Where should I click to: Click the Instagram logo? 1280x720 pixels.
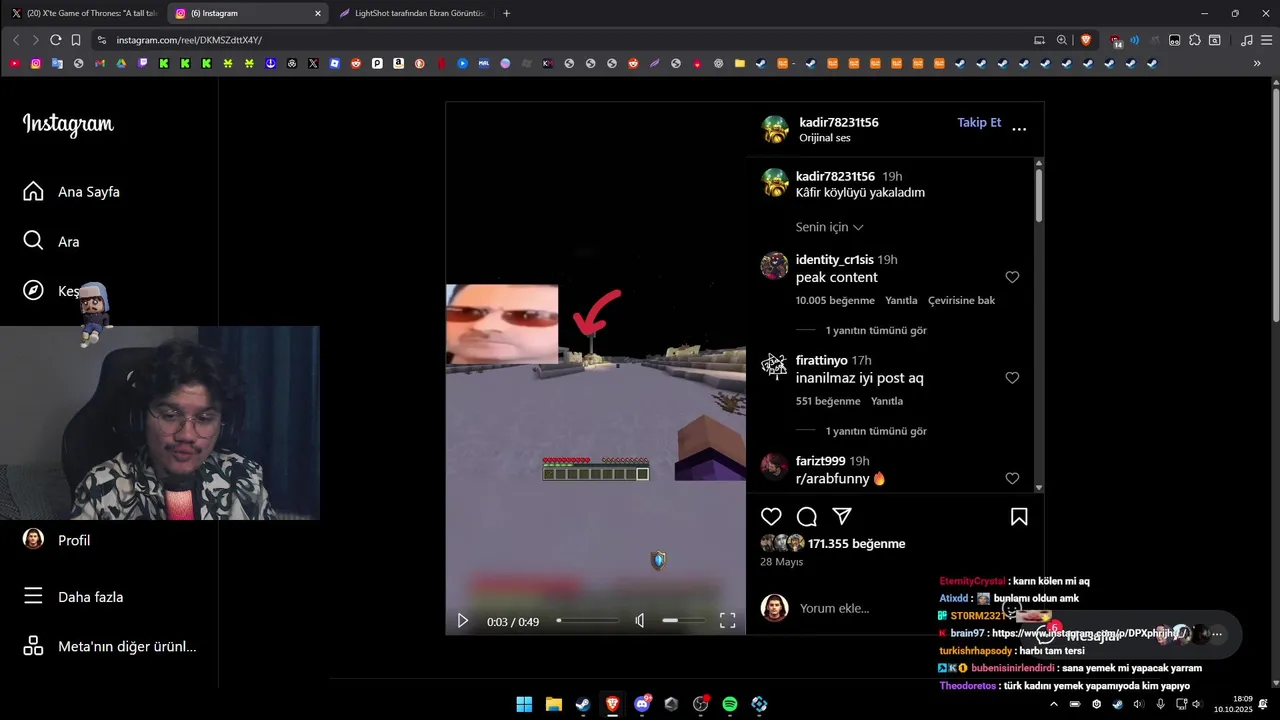[x=68, y=124]
